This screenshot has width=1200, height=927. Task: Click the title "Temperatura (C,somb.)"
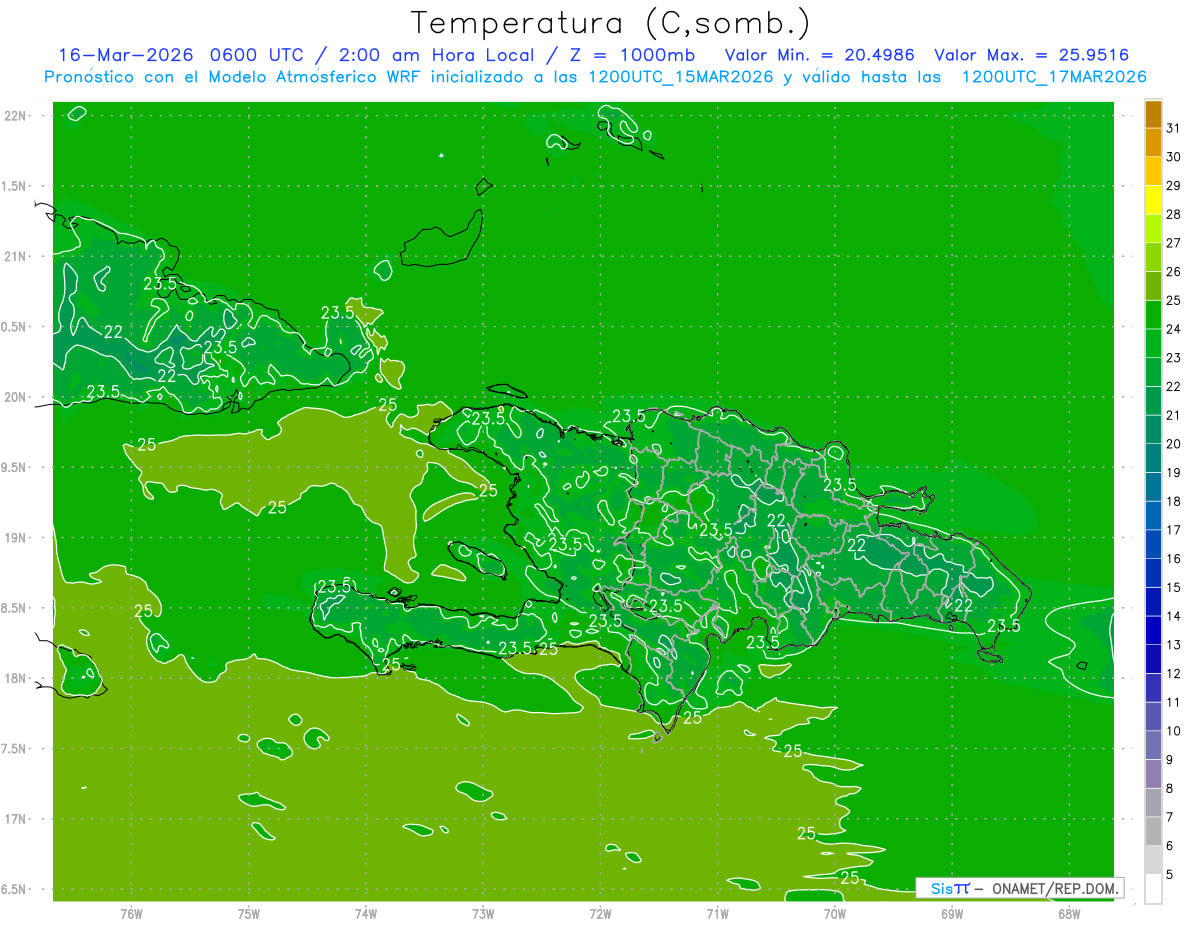610,23
